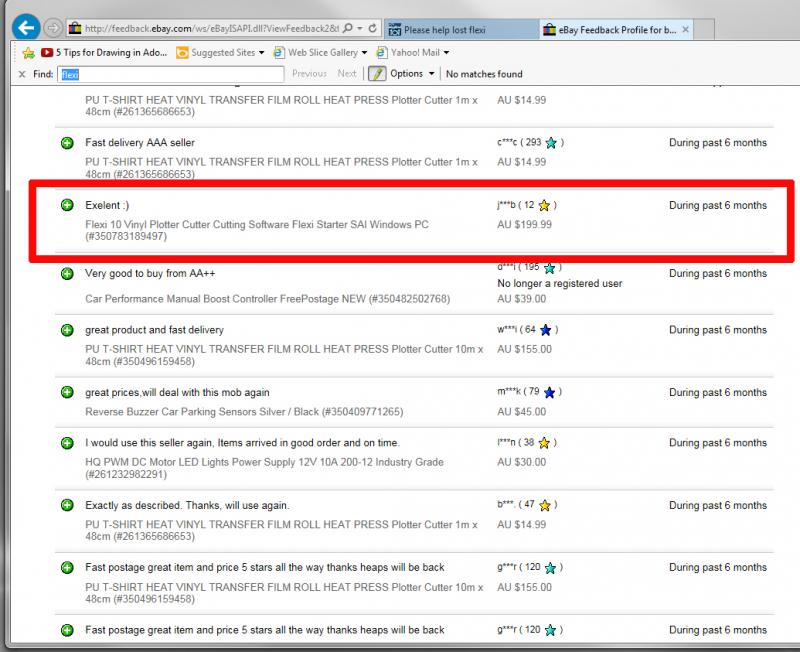Image resolution: width=800 pixels, height=652 pixels.
Task: Switch to 'Please help lost flexi' tab
Action: [x=461, y=30]
